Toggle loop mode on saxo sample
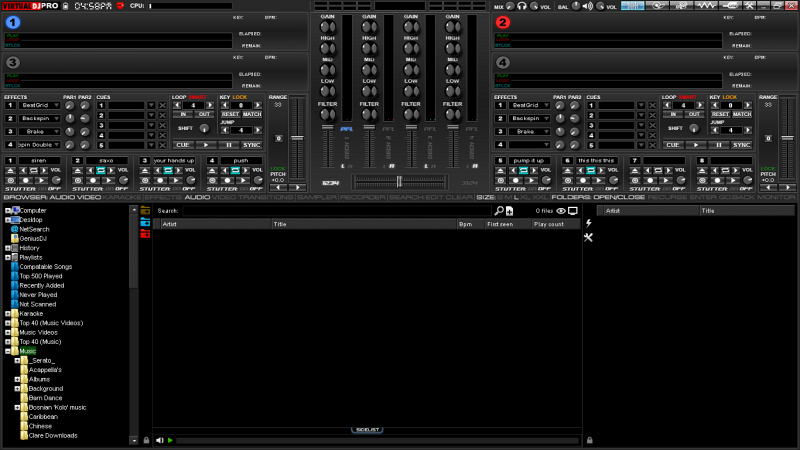Viewport: 800px width, 450px height. click(x=101, y=170)
